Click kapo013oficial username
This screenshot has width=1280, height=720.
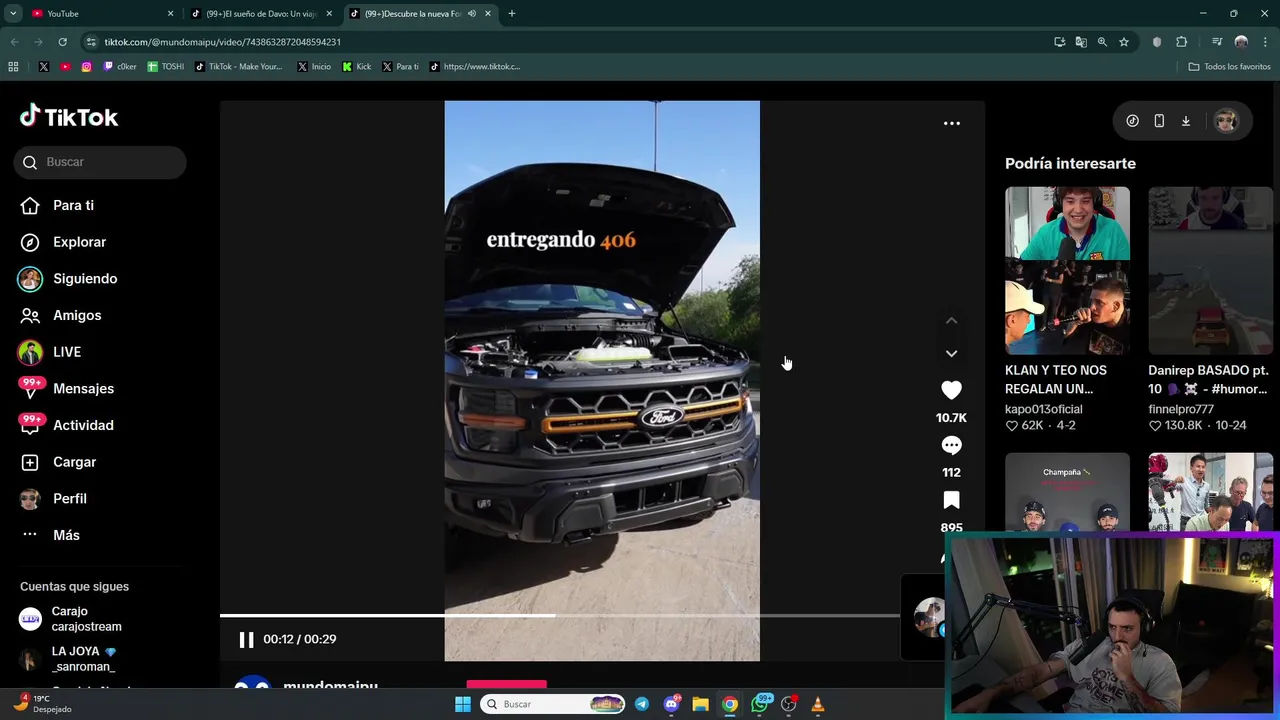click(1043, 409)
